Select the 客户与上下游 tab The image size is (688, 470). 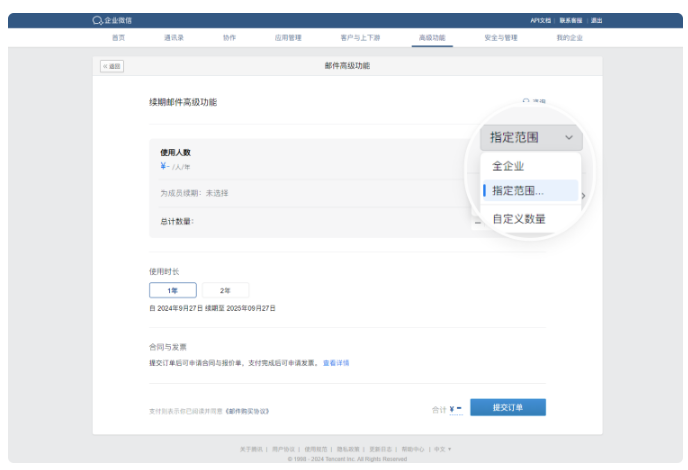(x=357, y=37)
